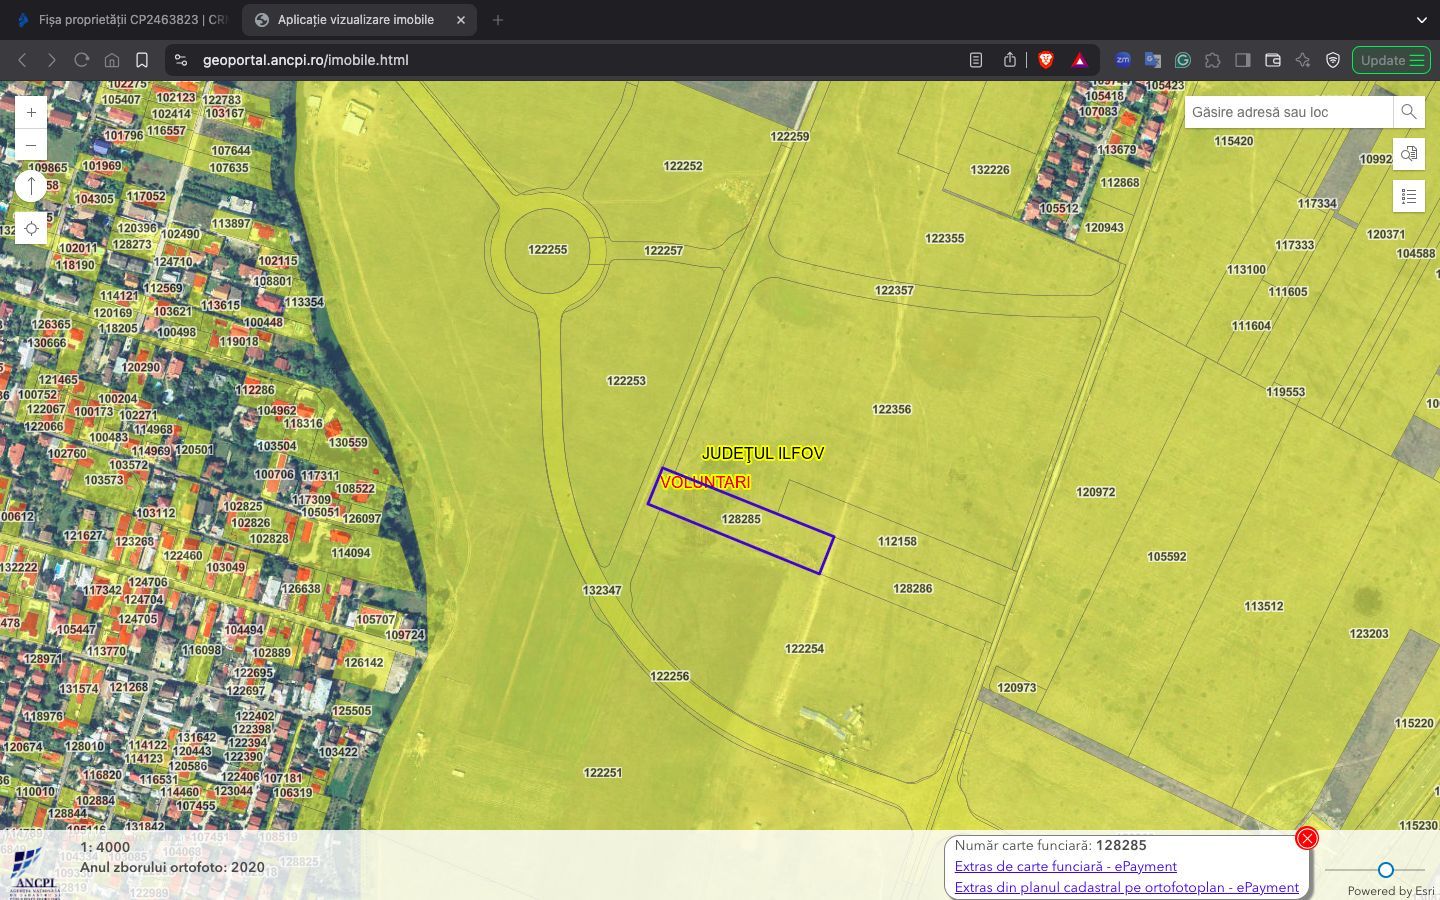
Task: Toggle reader mode in address bar
Action: tap(976, 60)
